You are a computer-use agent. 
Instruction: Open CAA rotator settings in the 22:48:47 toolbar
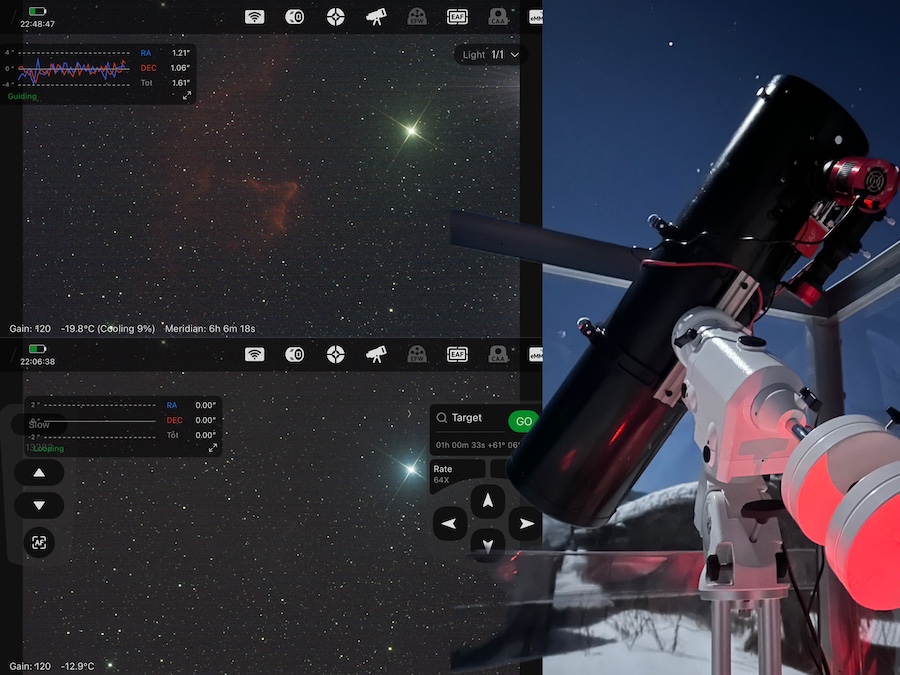point(498,17)
